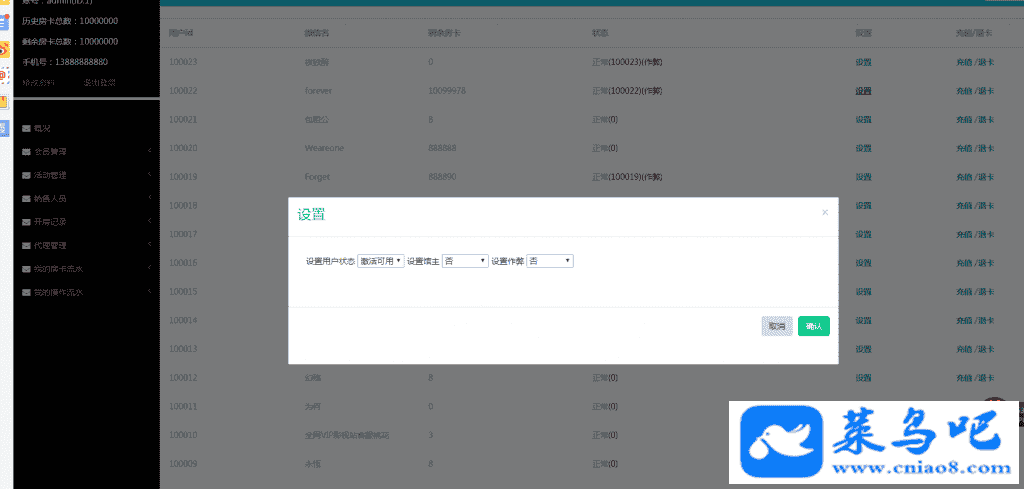
Task: Click 充值 link for user 100023
Action: [x=964, y=62]
